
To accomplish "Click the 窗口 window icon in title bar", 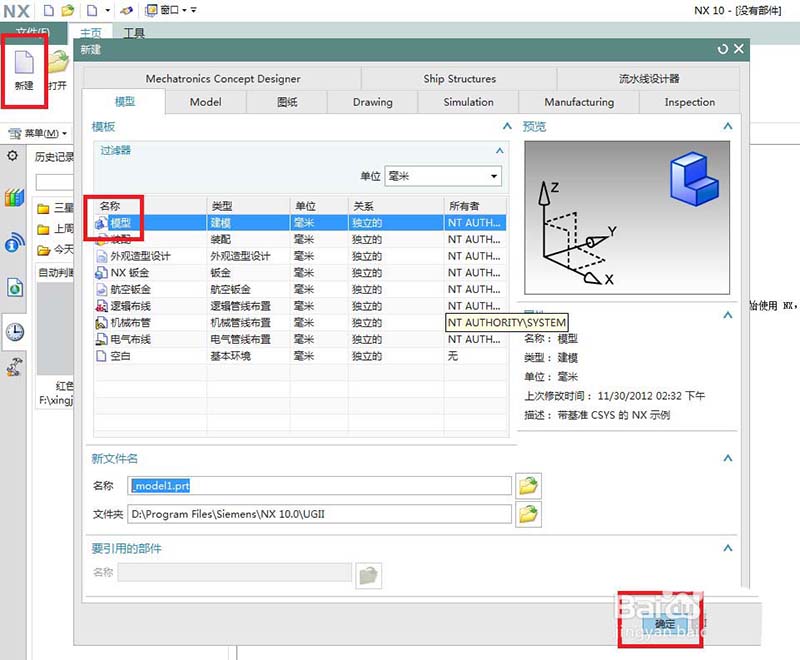I will [152, 10].
